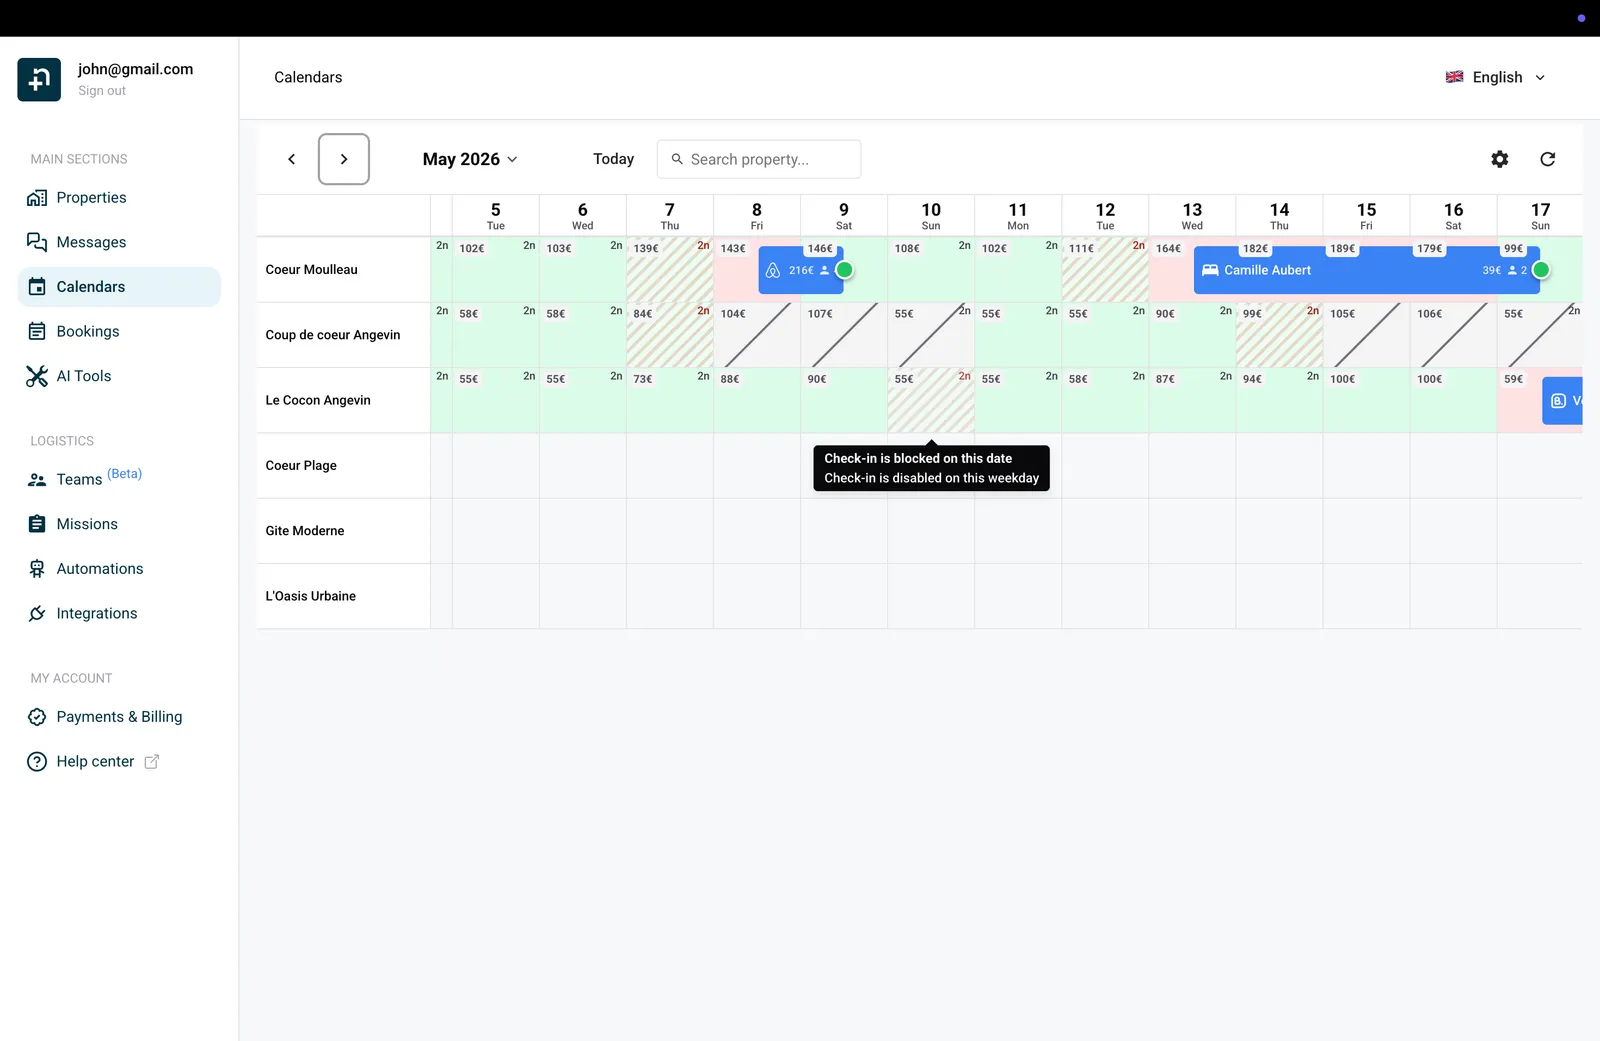Click the app logo icon
Viewport: 1600px width, 1041px height.
pyautogui.click(x=39, y=80)
